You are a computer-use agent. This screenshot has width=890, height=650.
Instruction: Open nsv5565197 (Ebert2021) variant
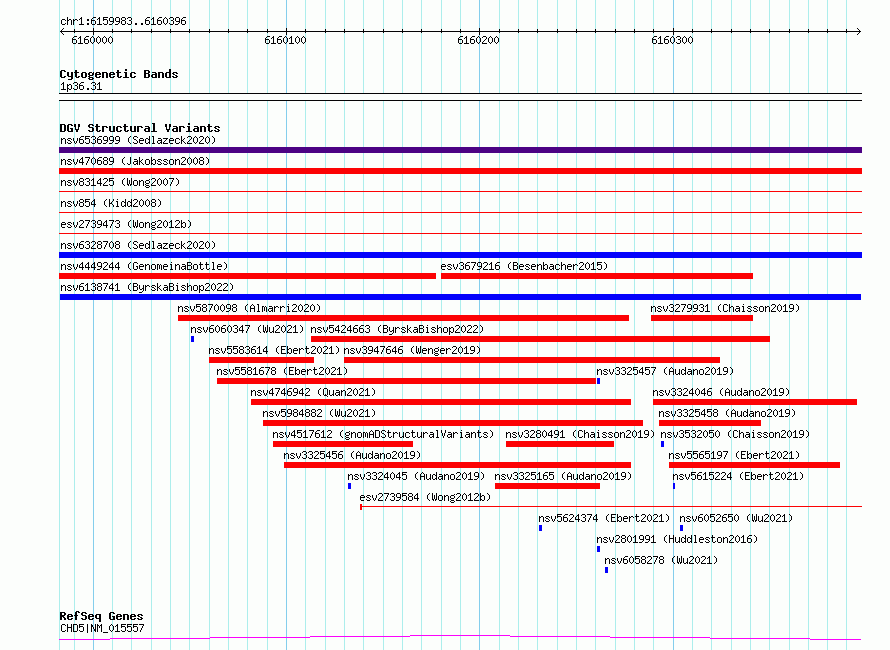tap(734, 455)
